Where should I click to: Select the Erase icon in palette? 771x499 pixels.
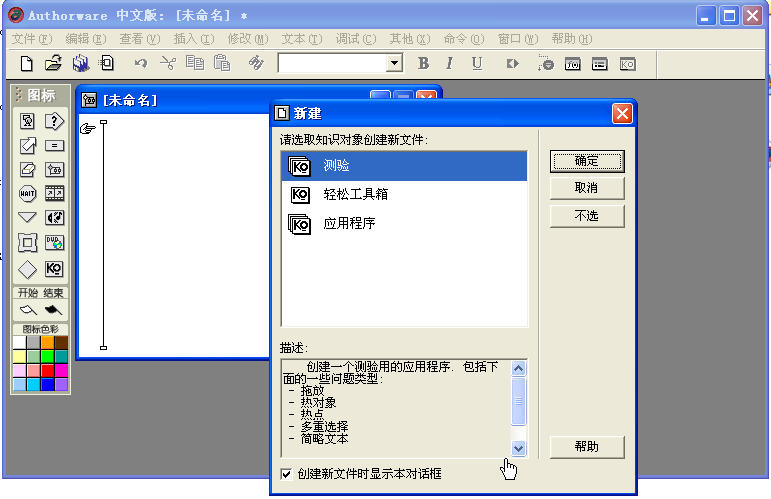pyautogui.click(x=28, y=170)
